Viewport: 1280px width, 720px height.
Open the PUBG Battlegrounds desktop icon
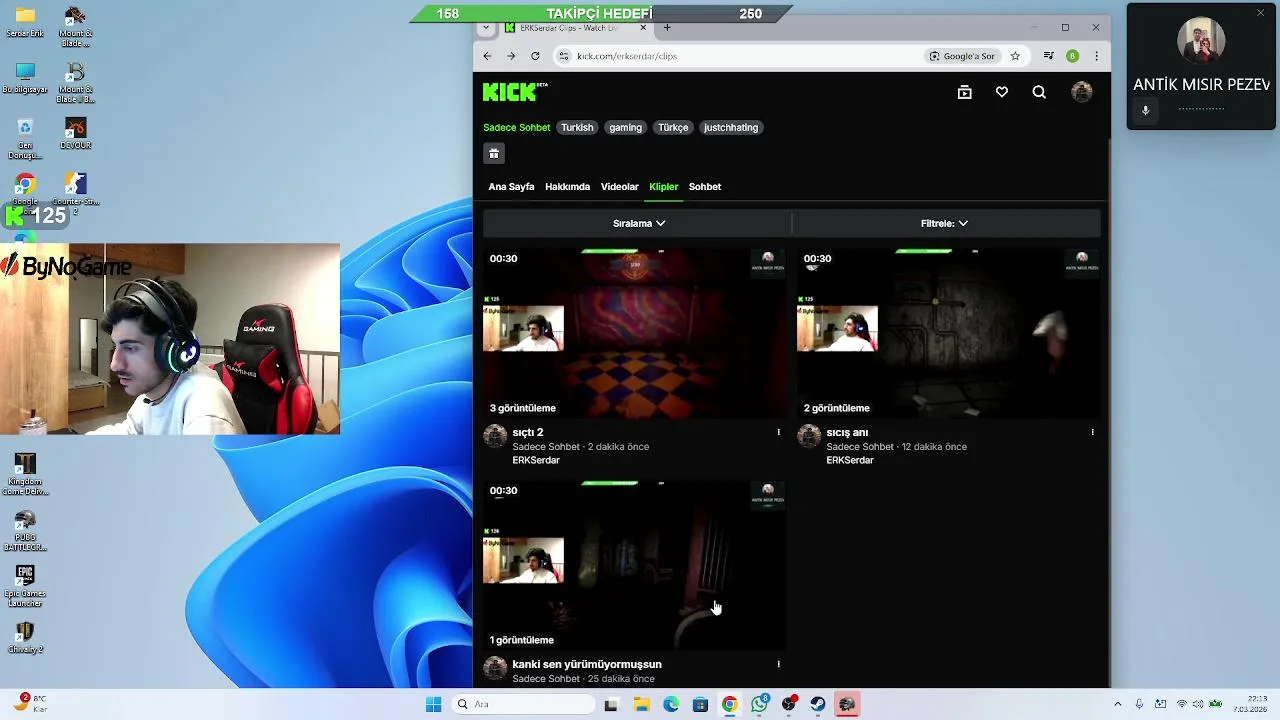(25, 531)
